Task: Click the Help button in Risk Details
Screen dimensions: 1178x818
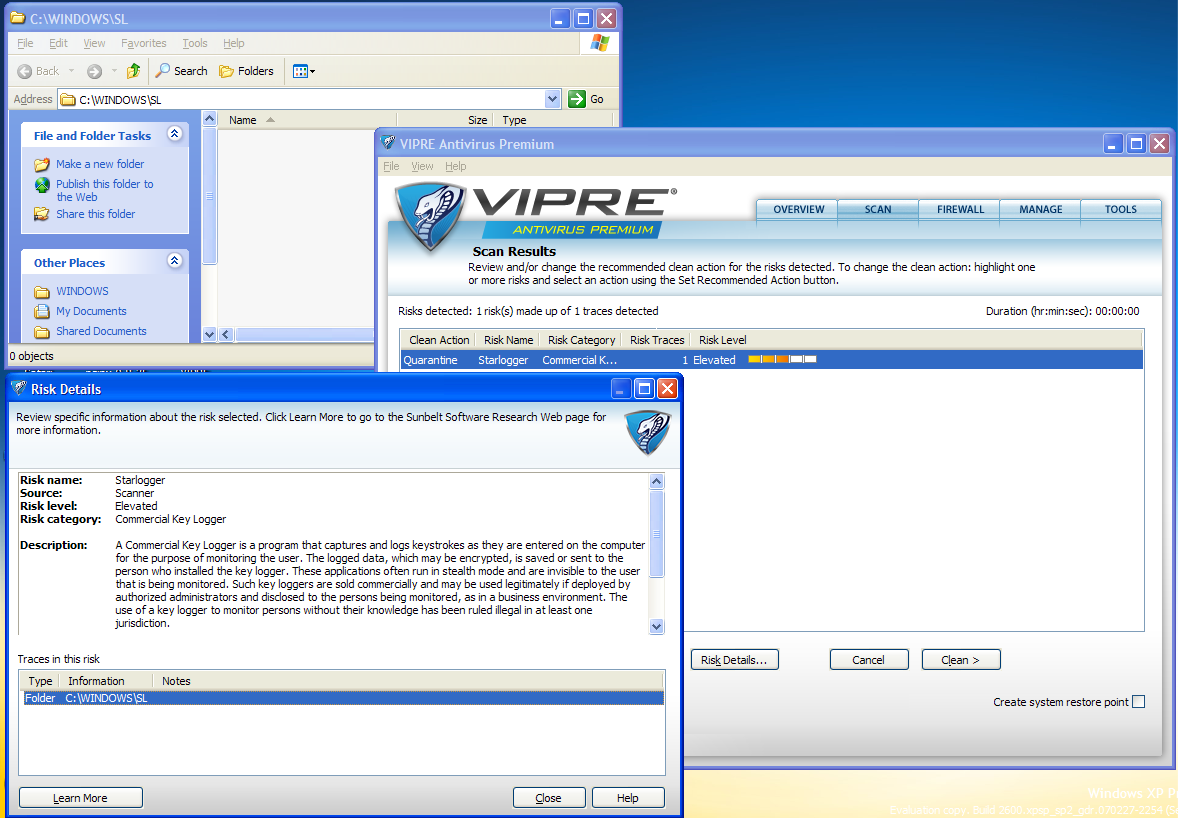Action: 628,798
